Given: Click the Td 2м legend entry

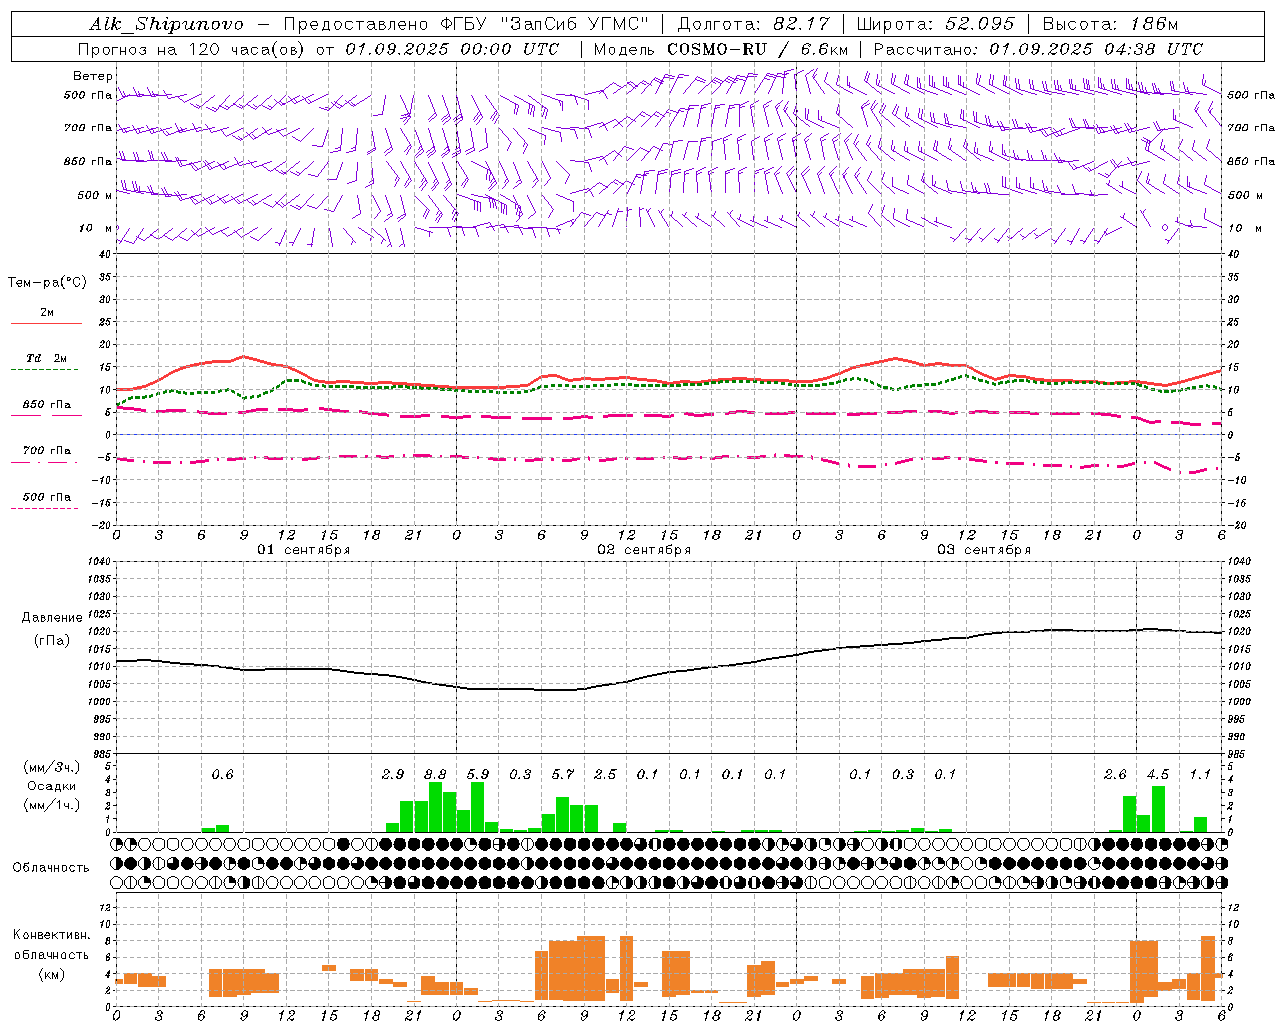Looking at the screenshot, I should 47,358.
